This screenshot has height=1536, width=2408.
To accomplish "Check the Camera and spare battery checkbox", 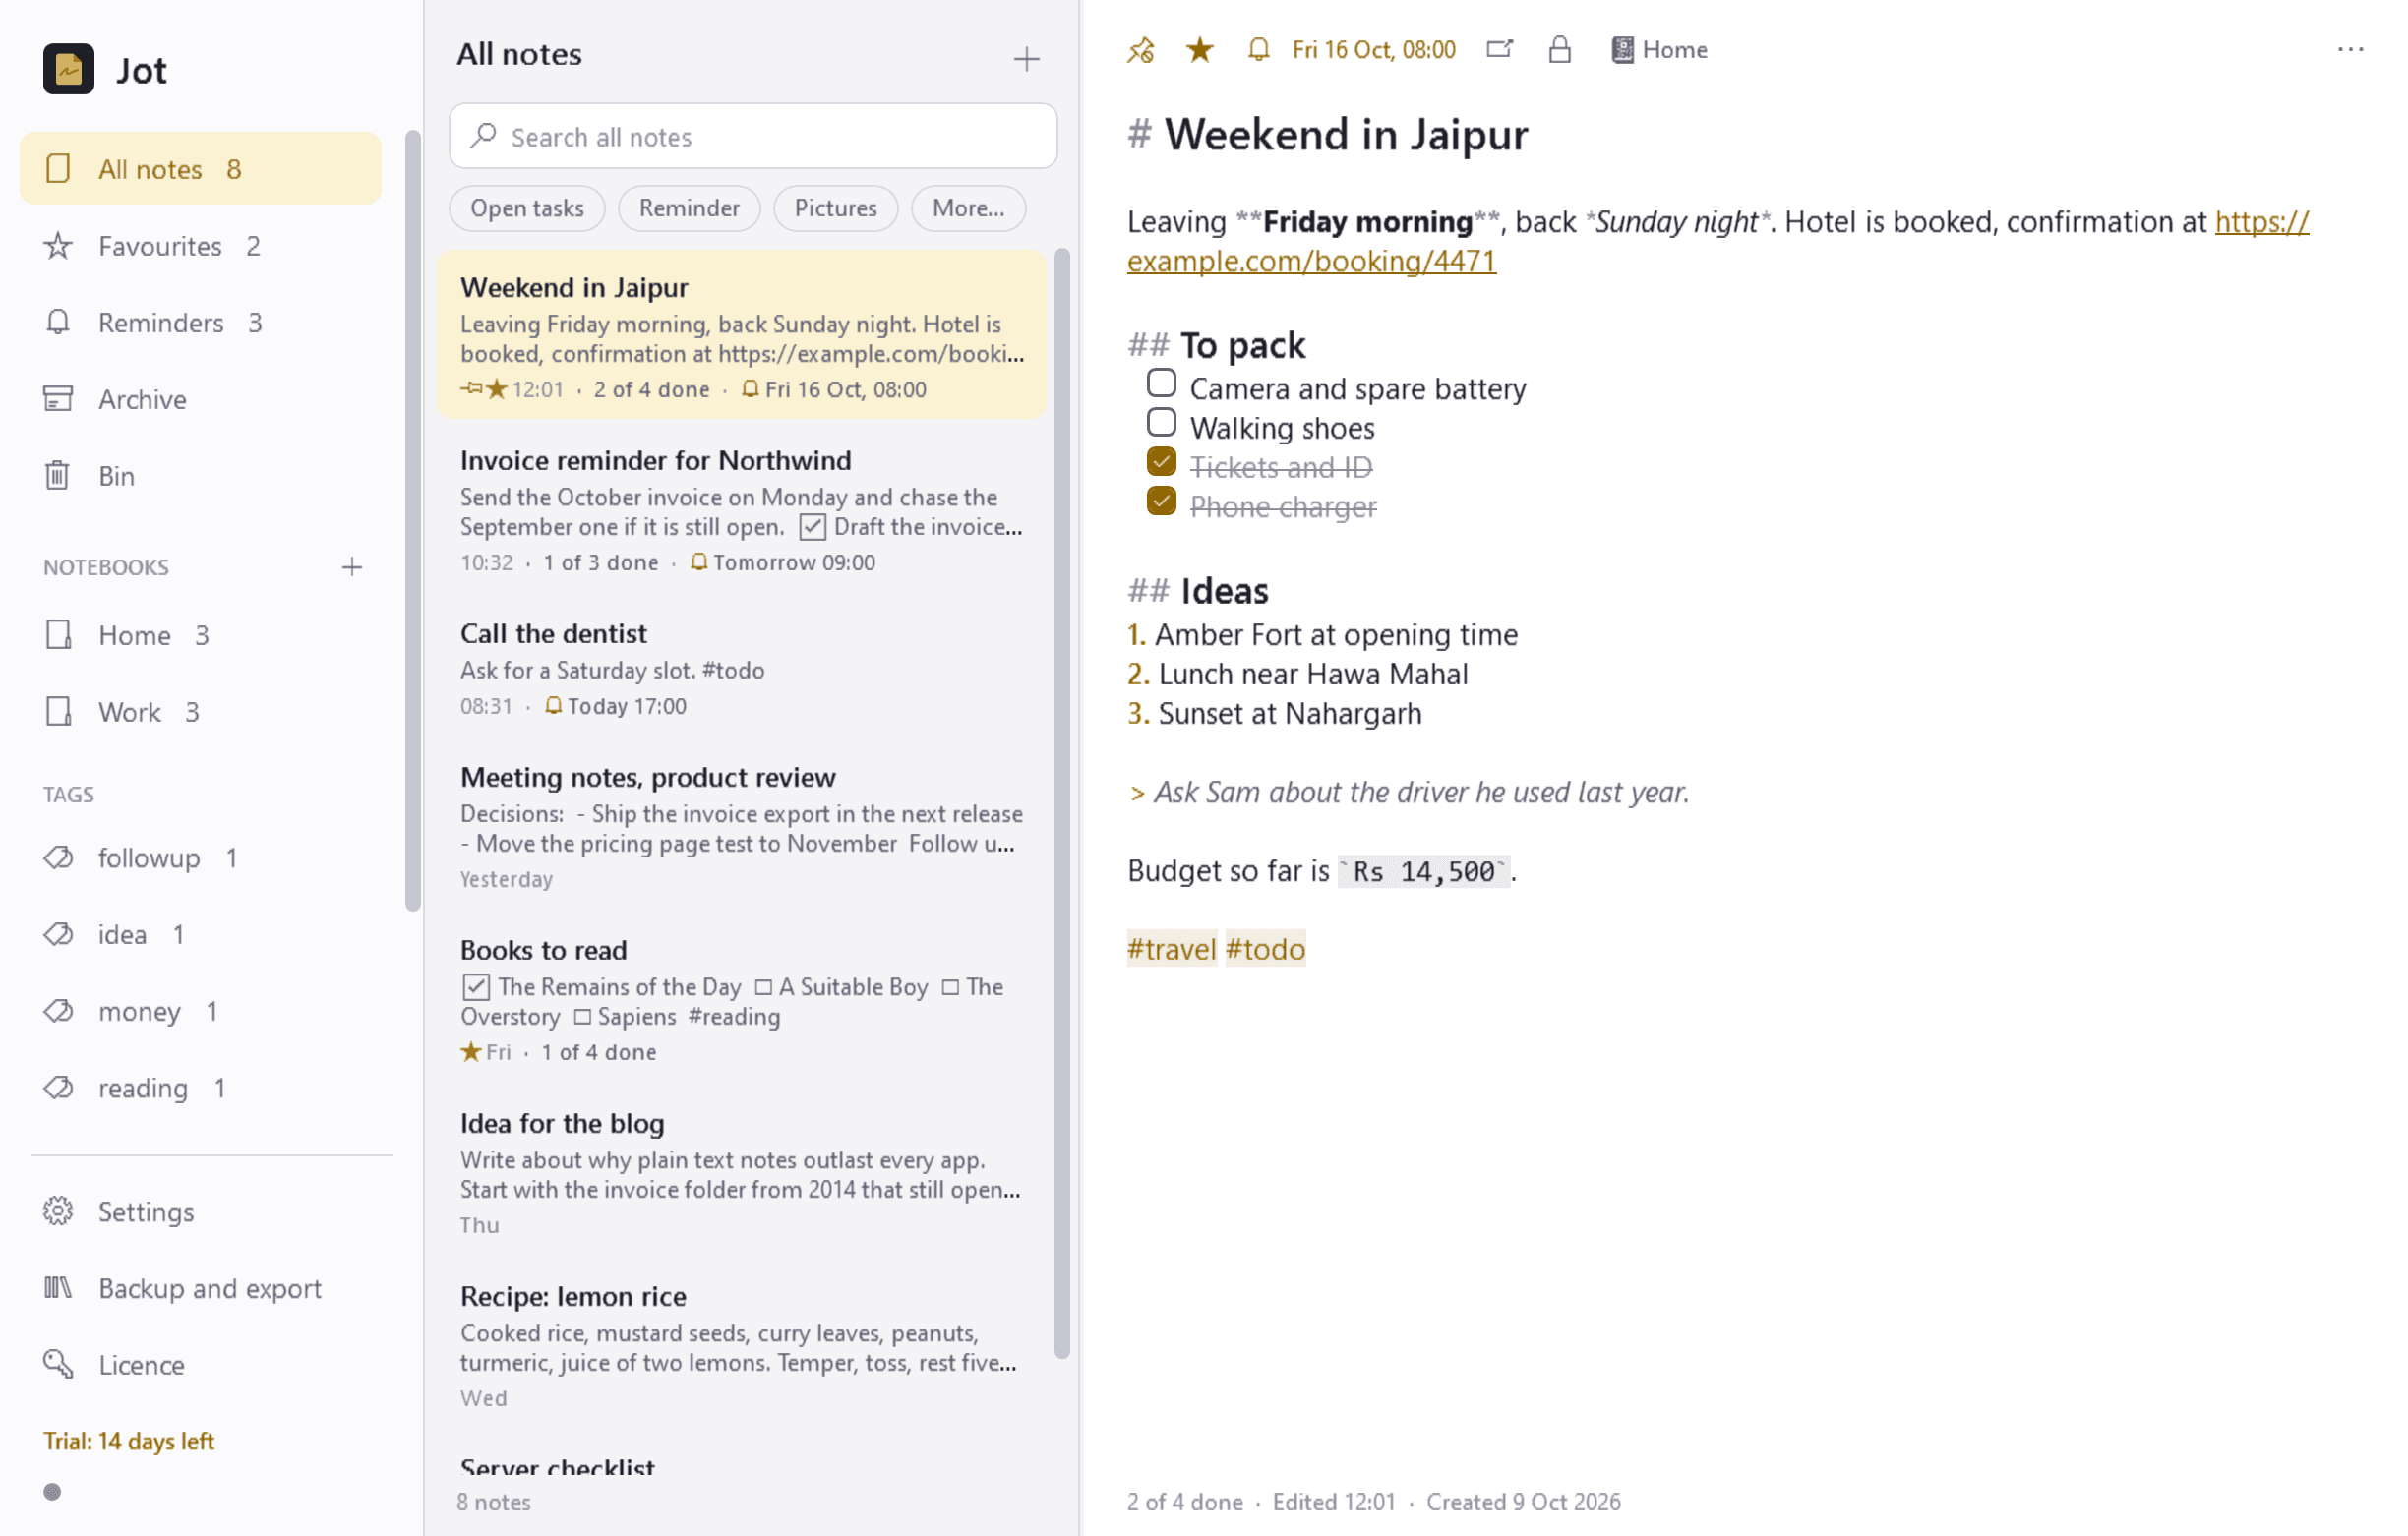I will (x=1160, y=384).
